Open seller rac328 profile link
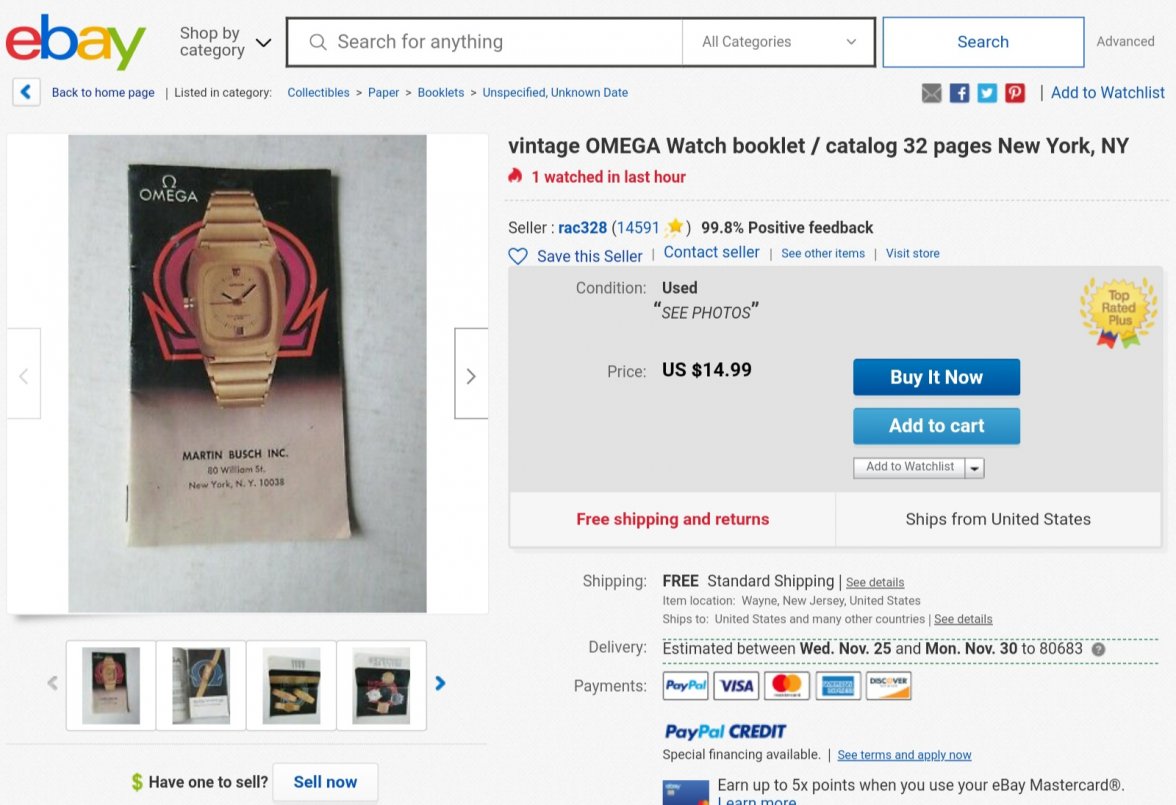Image resolution: width=1176 pixels, height=805 pixels. [582, 228]
